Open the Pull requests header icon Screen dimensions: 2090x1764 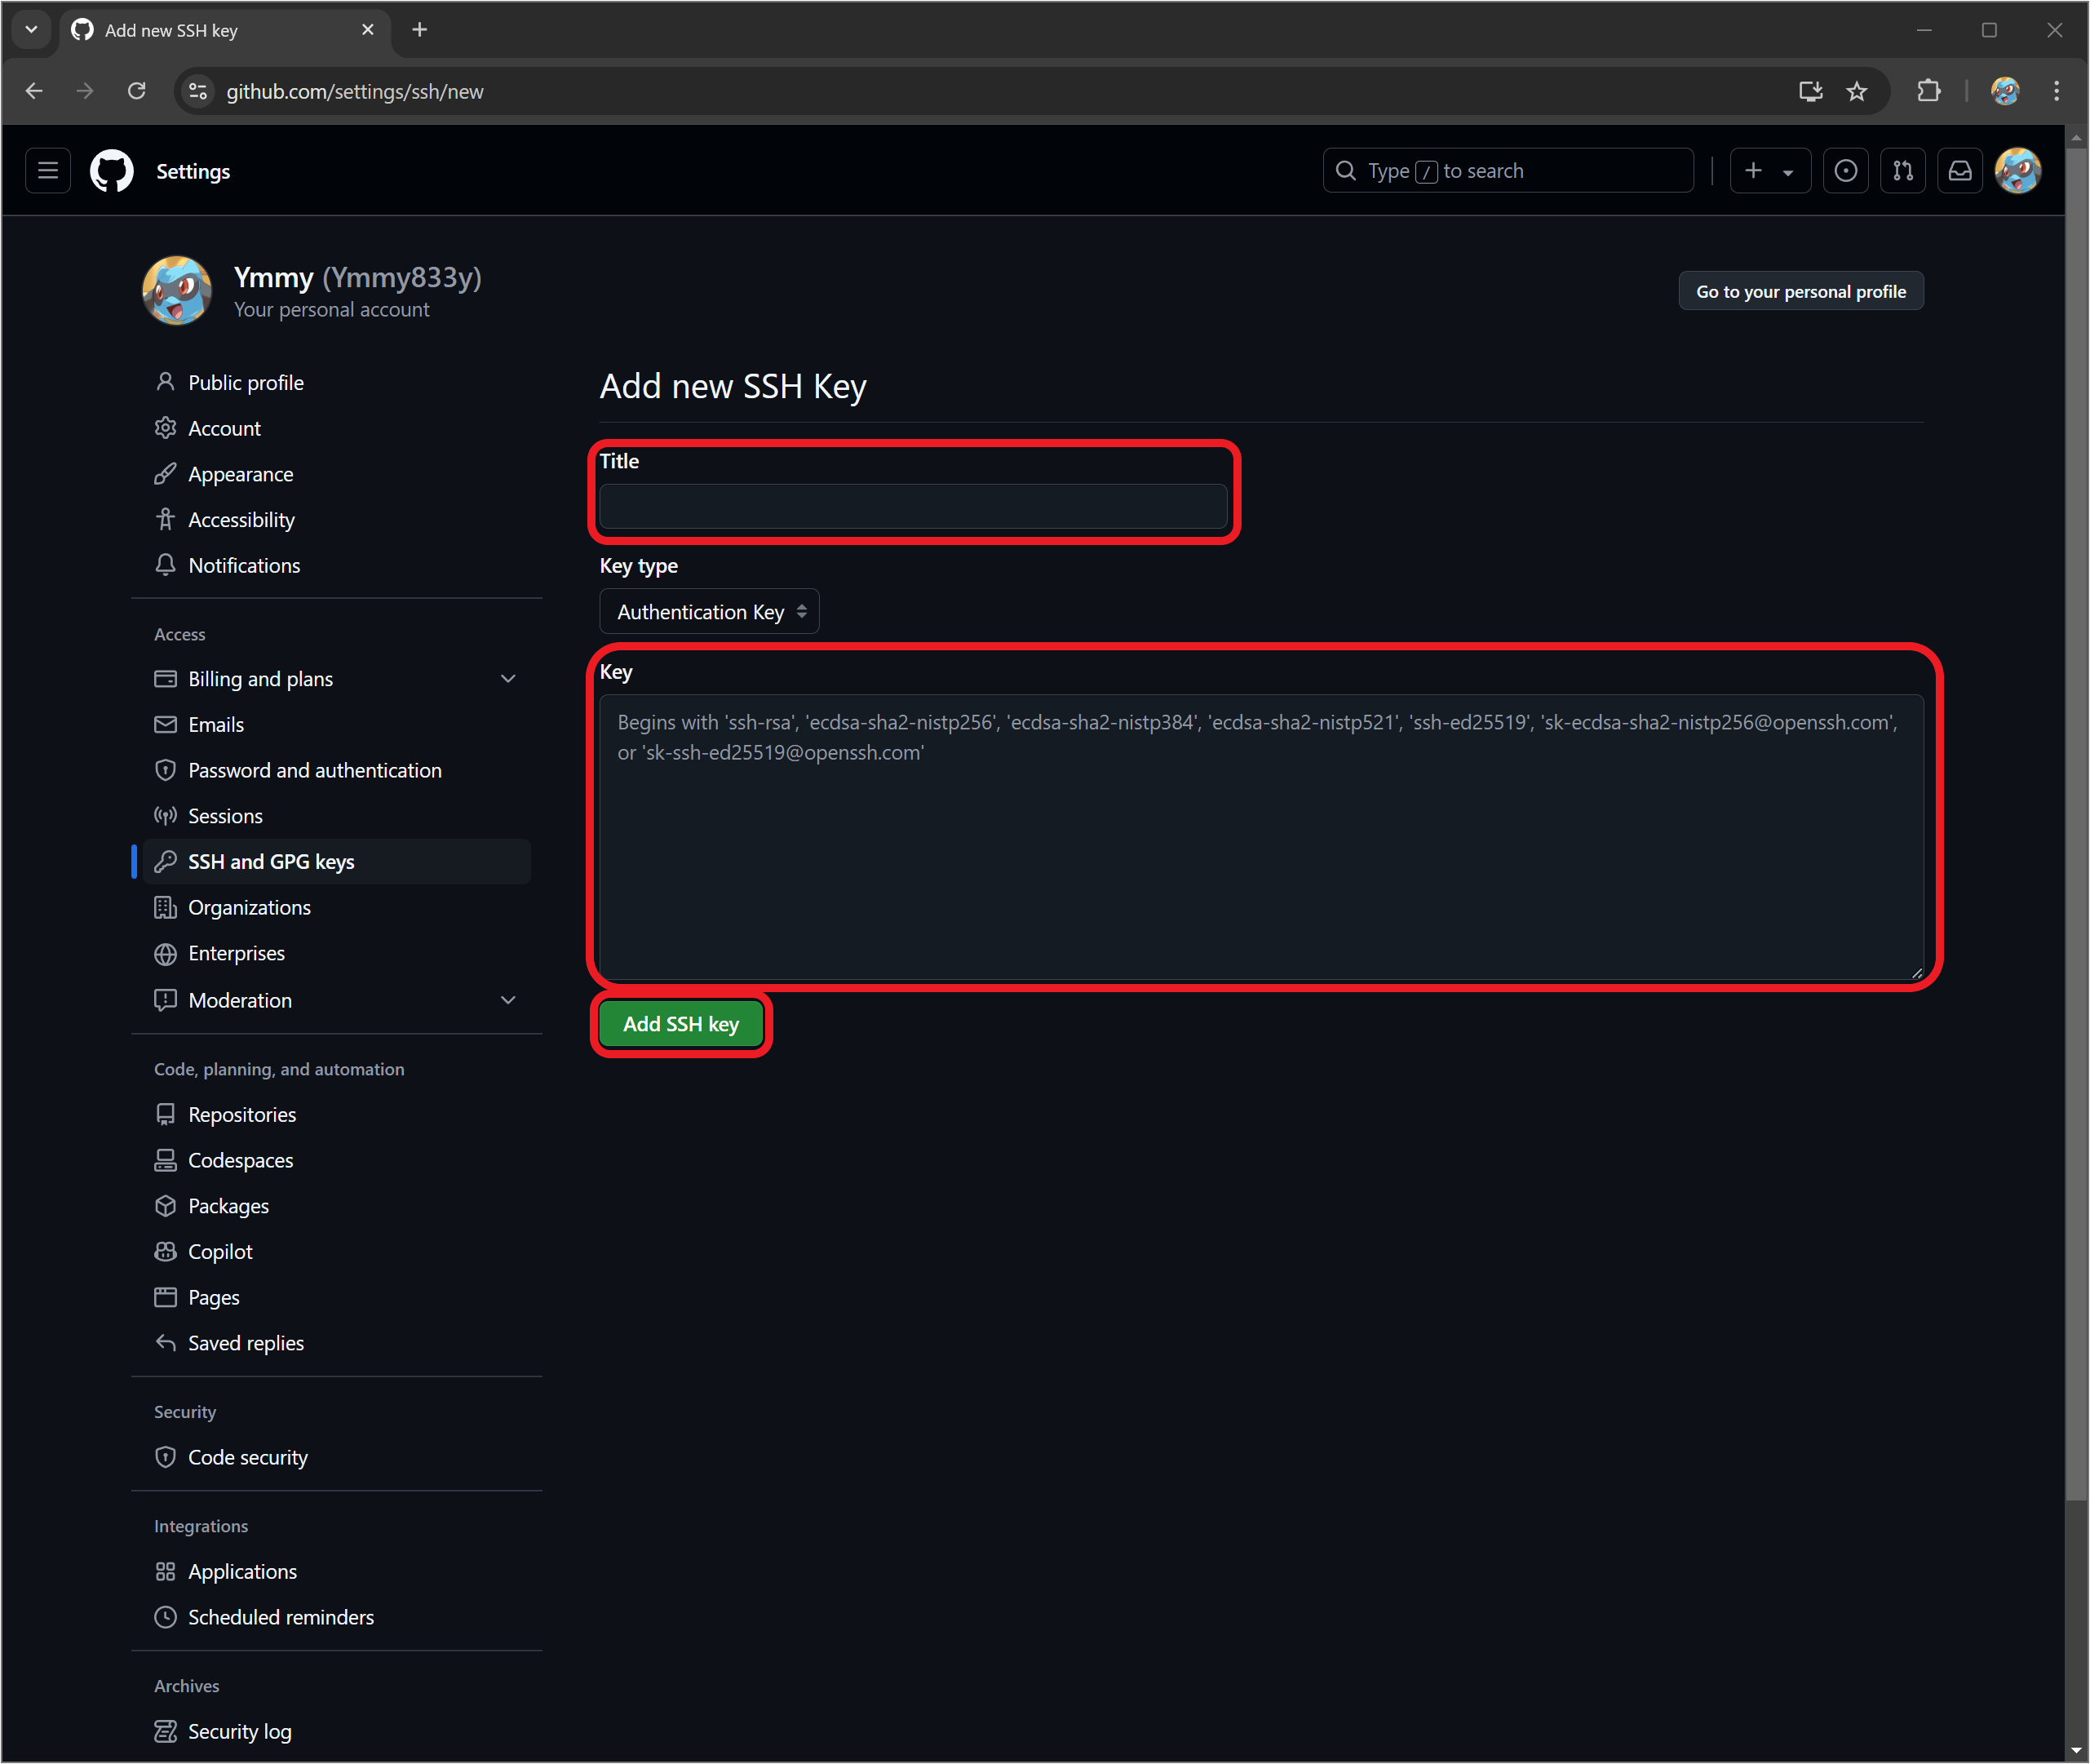[1902, 171]
